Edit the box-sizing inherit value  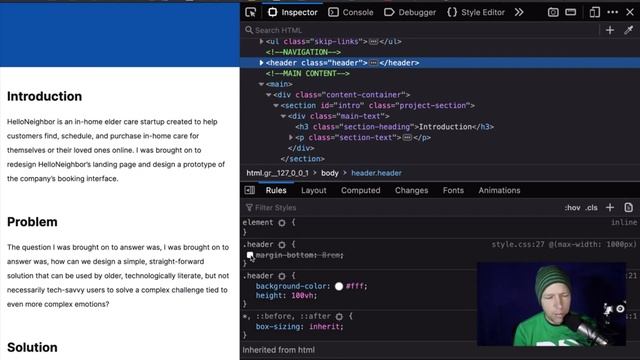(325, 327)
